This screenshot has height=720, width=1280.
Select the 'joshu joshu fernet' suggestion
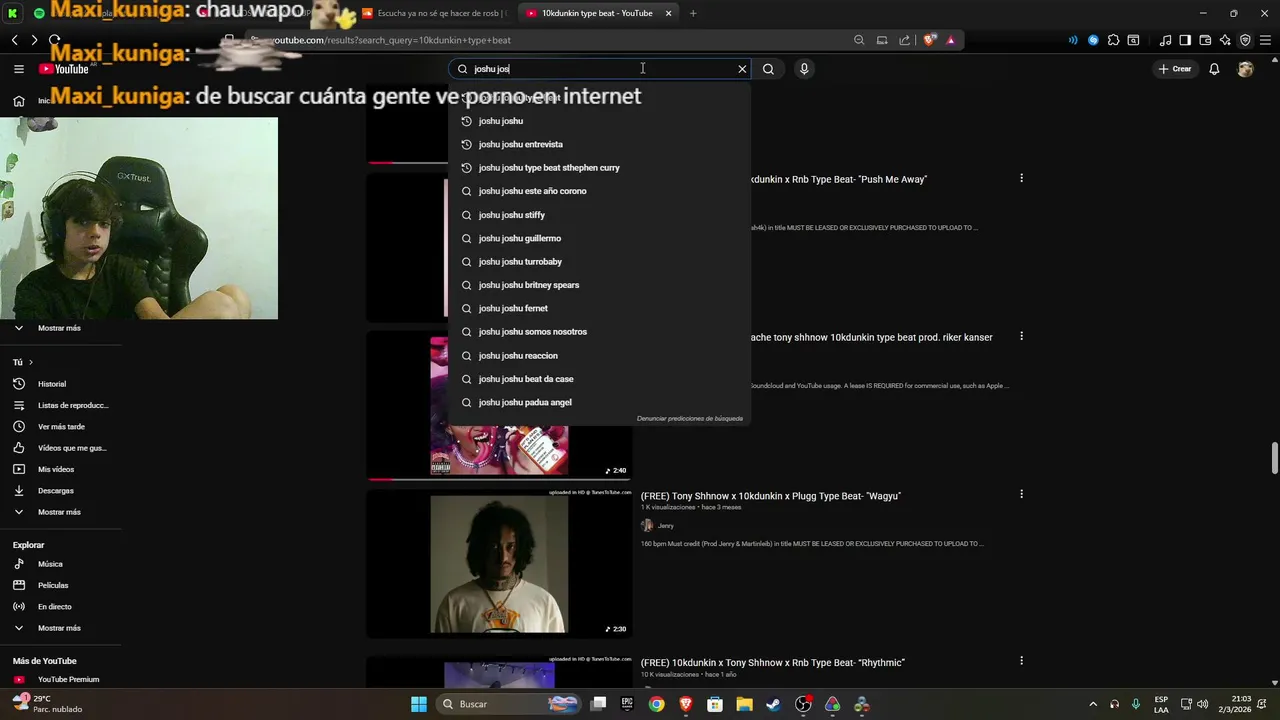598,308
